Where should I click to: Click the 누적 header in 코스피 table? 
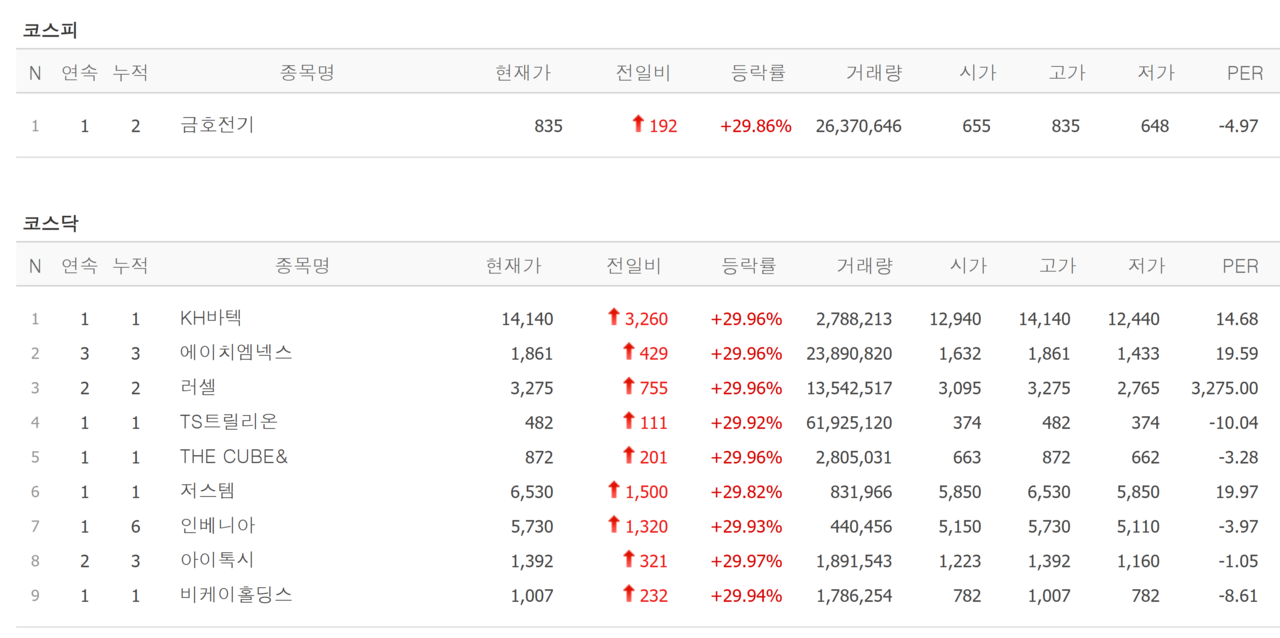click(130, 72)
